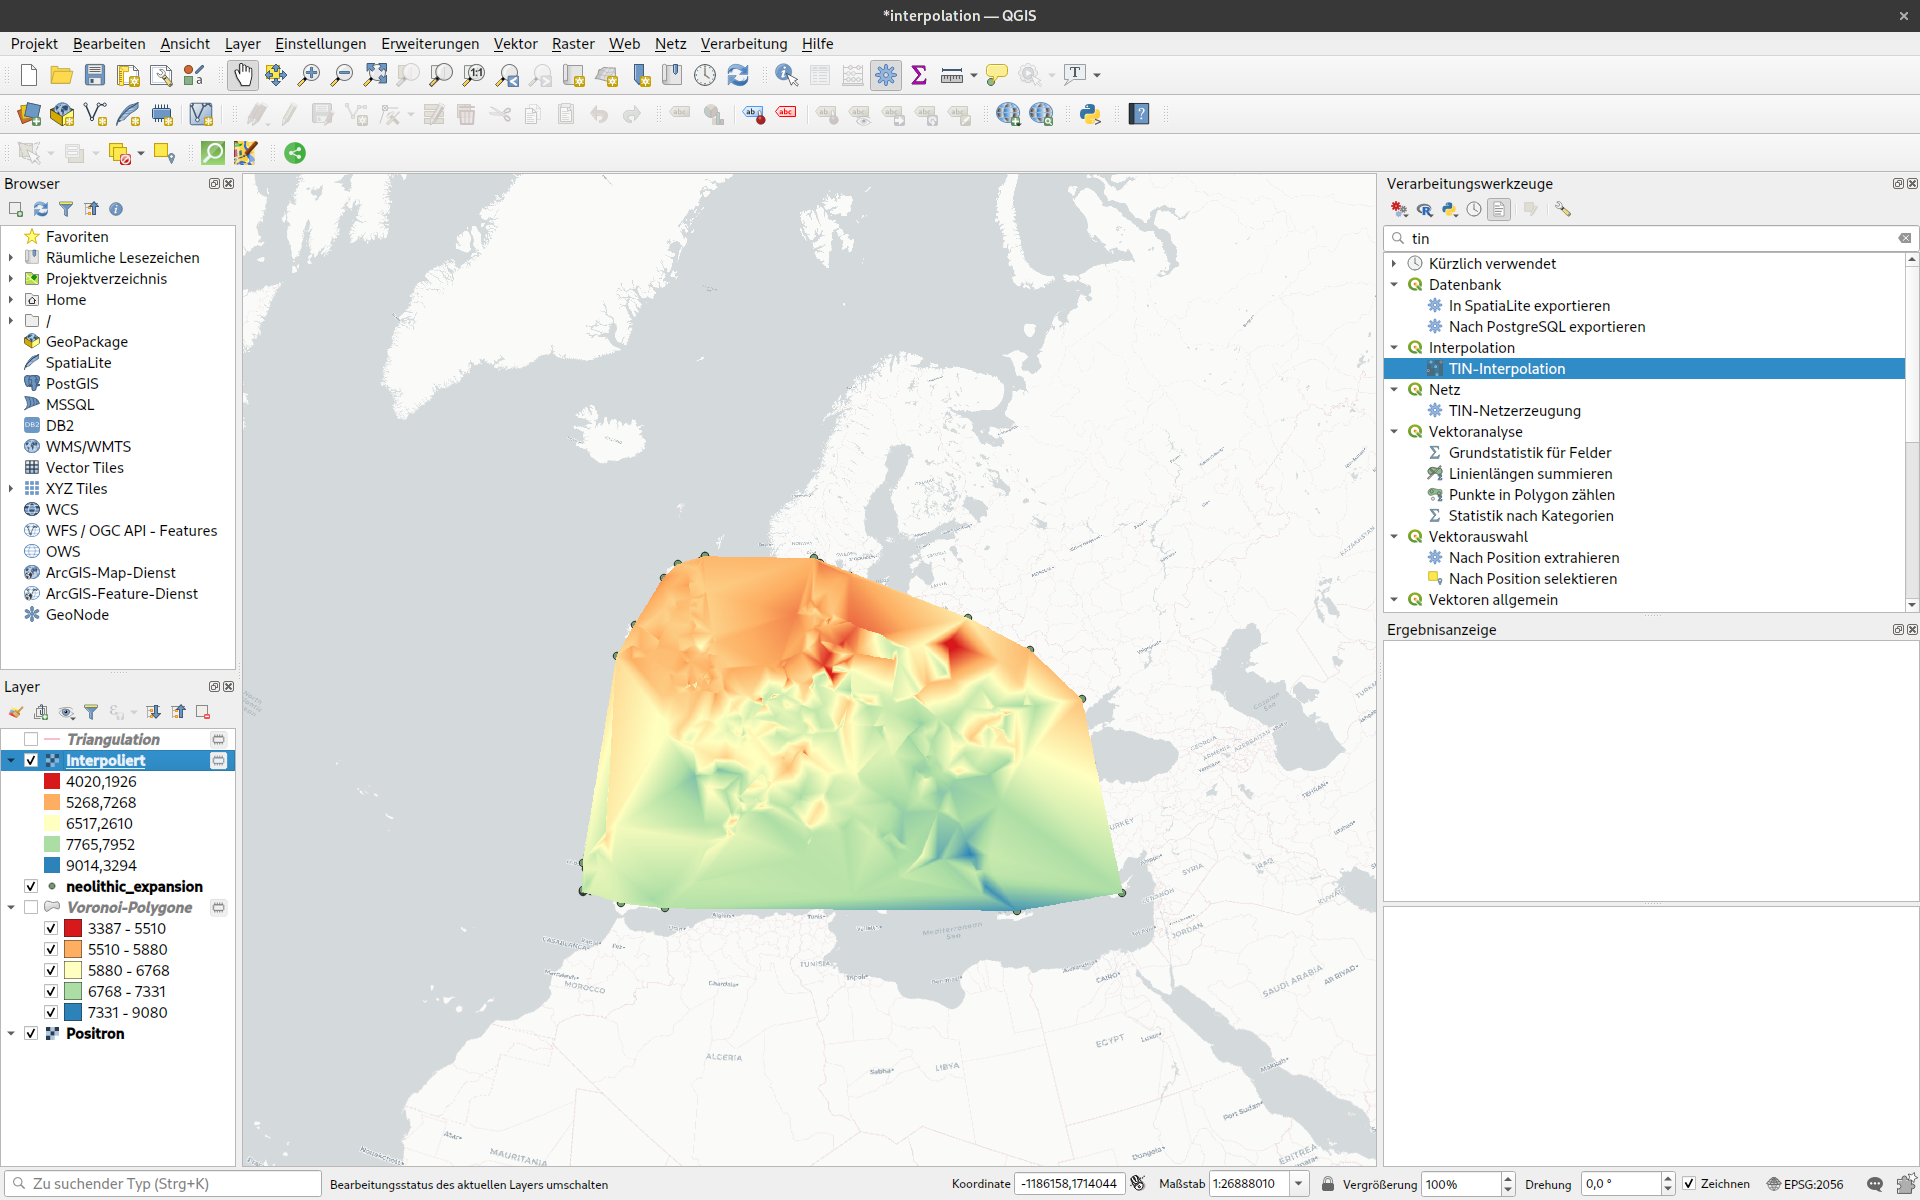Open the Statistical Summary sigma icon
The width and height of the screenshot is (1920, 1200).
(919, 75)
